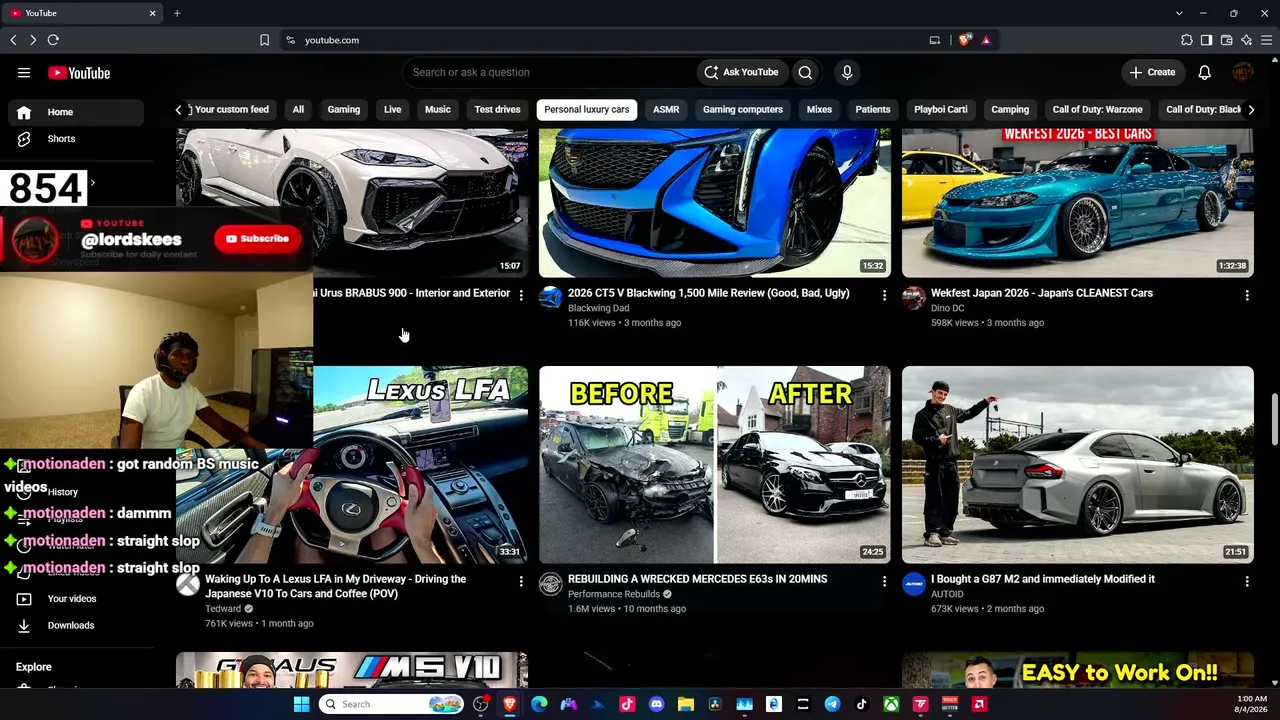1280x720 pixels.
Task: Open the account avatar menu
Action: (1243, 72)
